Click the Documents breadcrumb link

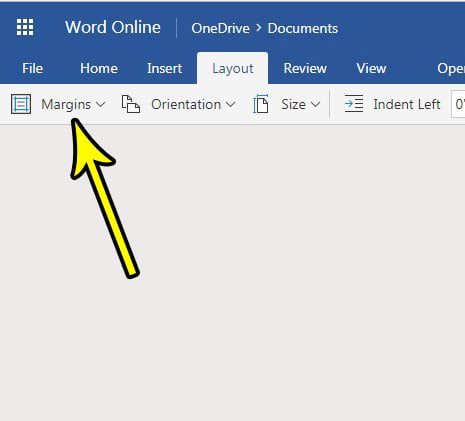[303, 28]
